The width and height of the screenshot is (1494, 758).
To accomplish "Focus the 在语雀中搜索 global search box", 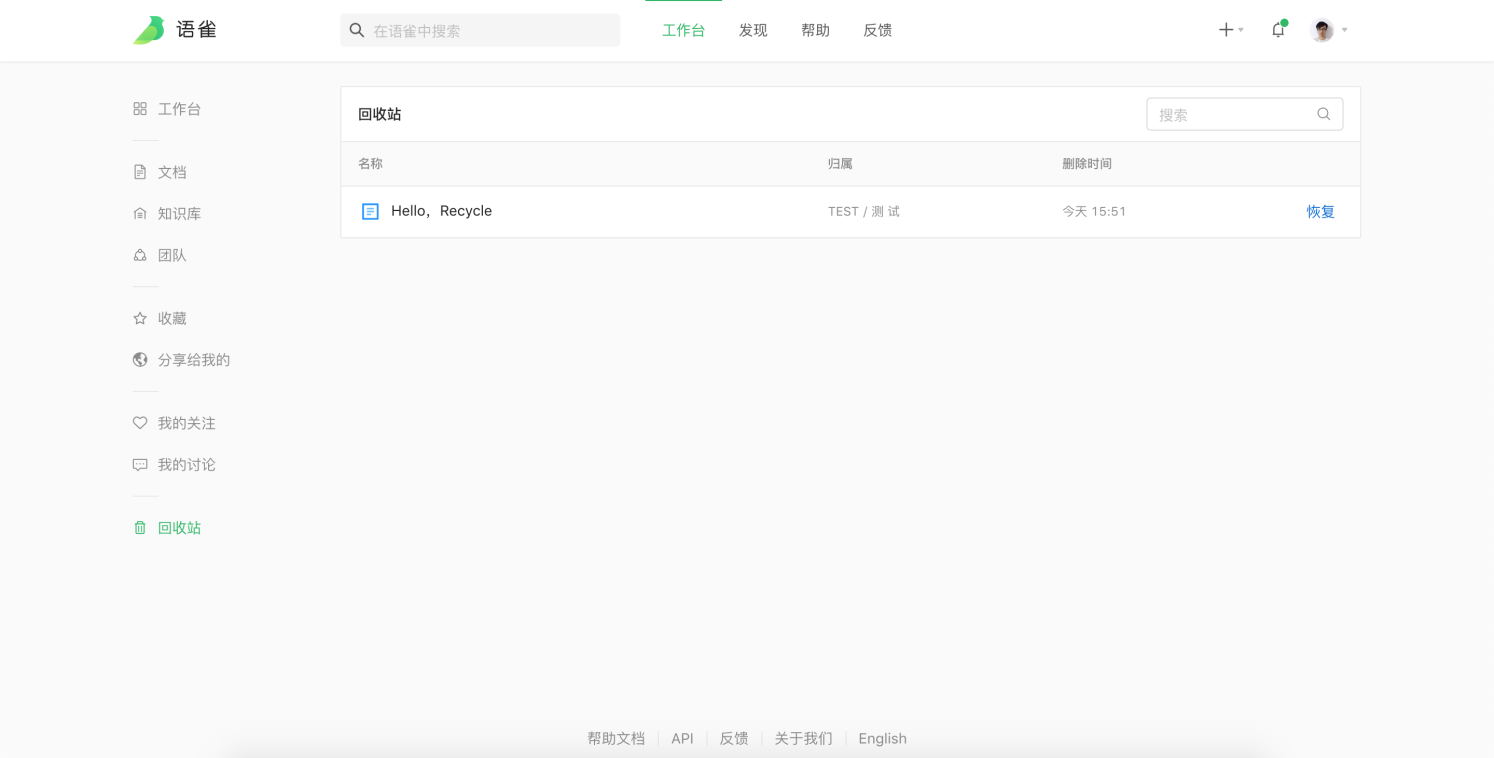I will click(x=490, y=31).
